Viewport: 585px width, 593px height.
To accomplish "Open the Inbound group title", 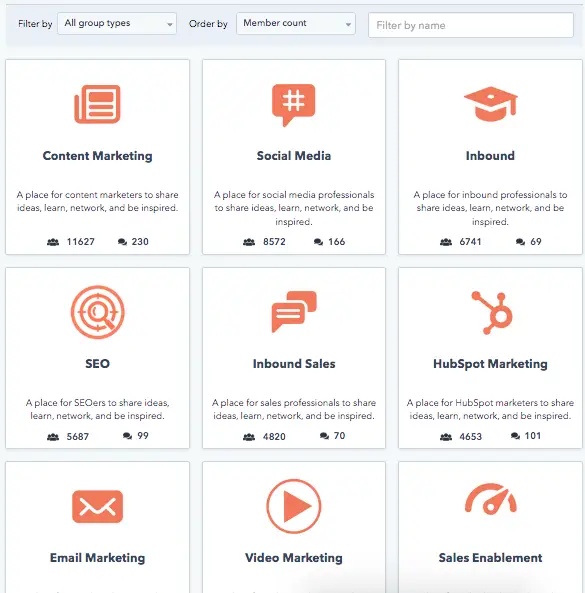I will tap(490, 156).
